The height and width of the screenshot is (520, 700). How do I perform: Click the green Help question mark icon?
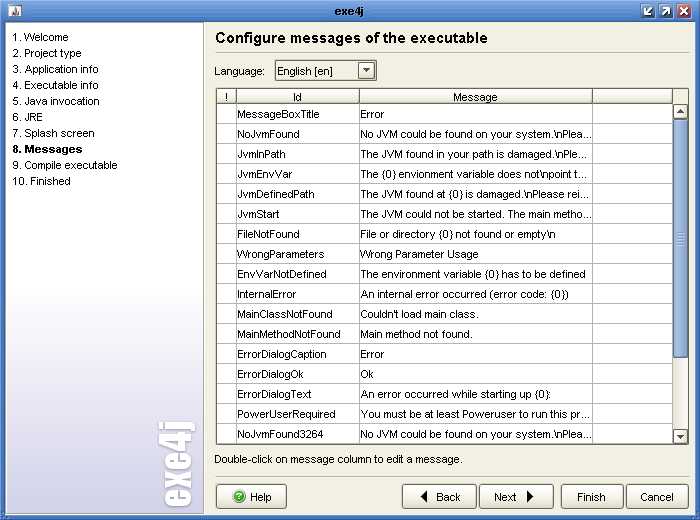[x=240, y=496]
